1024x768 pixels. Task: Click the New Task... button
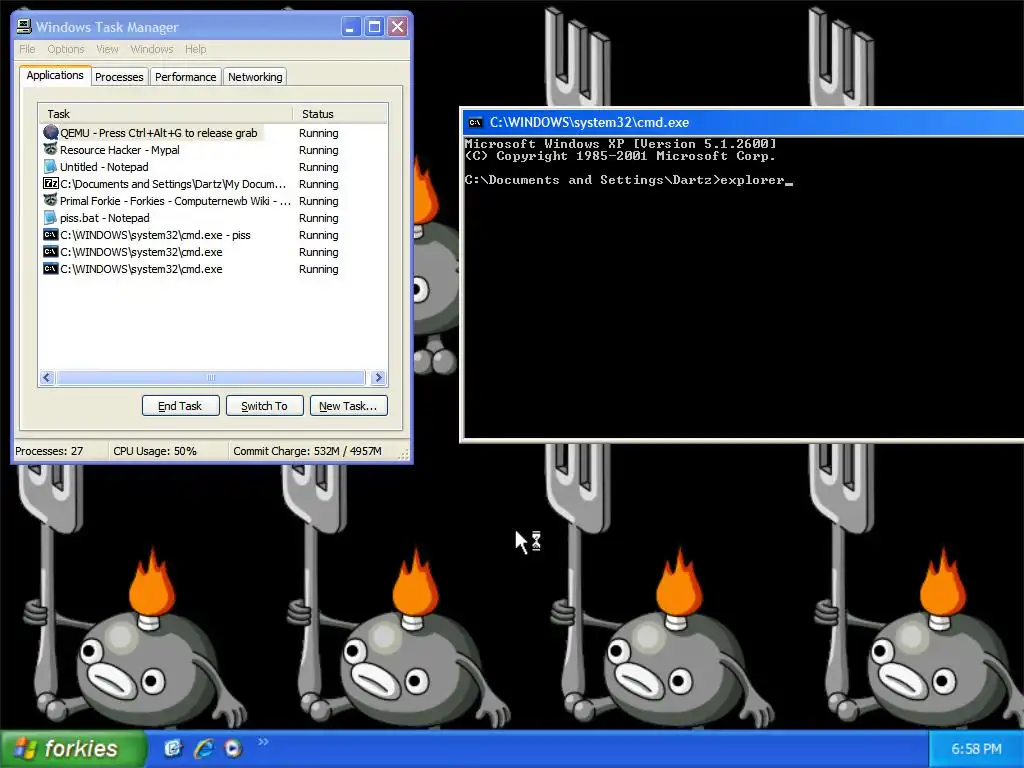click(x=348, y=406)
